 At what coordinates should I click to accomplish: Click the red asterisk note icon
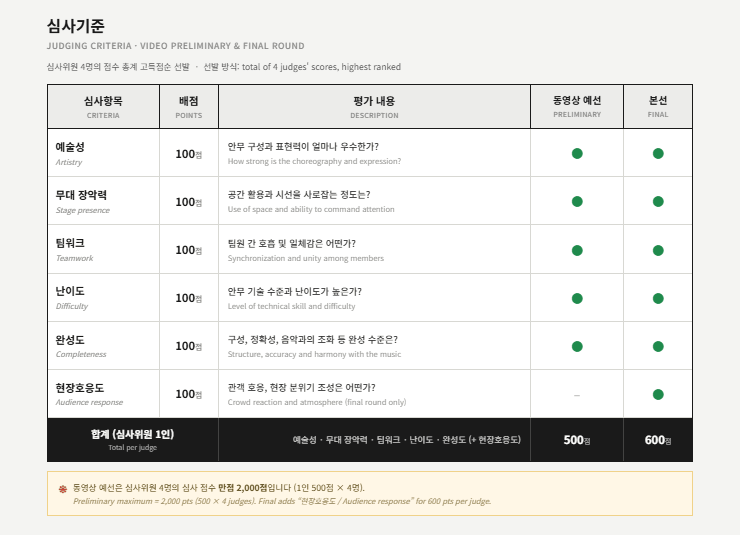[x=63, y=489]
